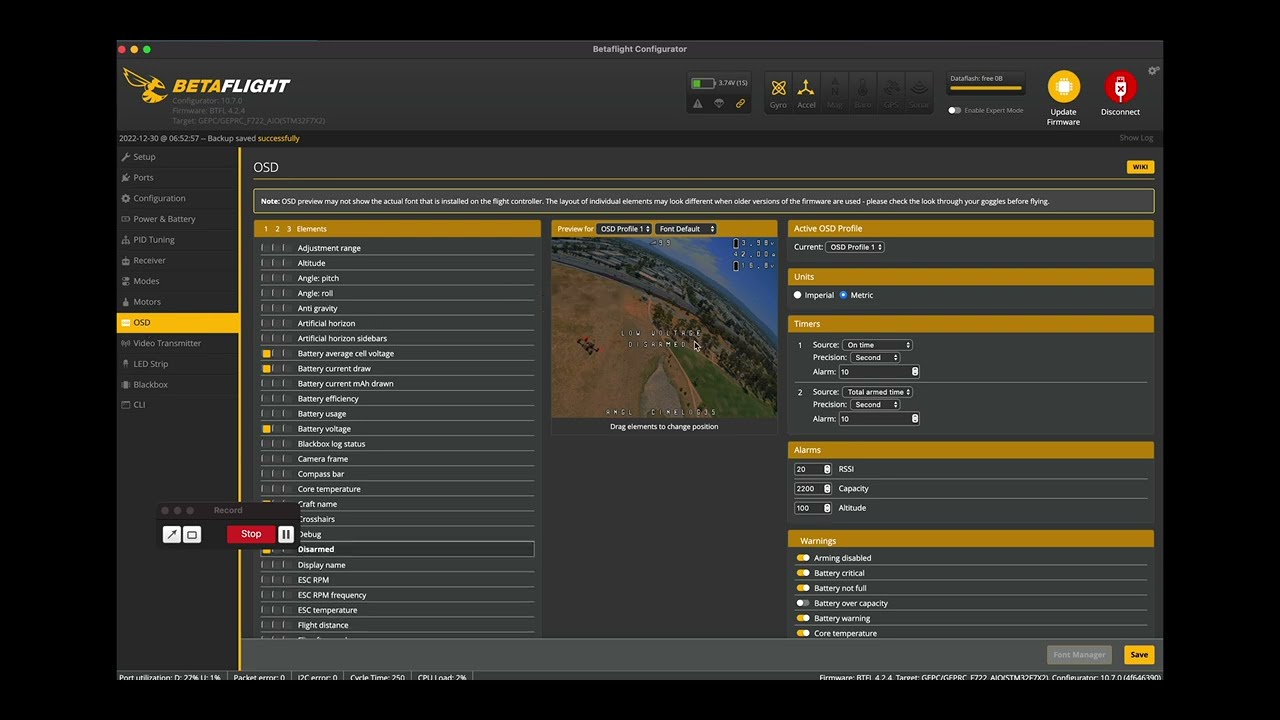Click the PID Tuning icon in the sidebar
The height and width of the screenshot is (720, 1280).
126,240
